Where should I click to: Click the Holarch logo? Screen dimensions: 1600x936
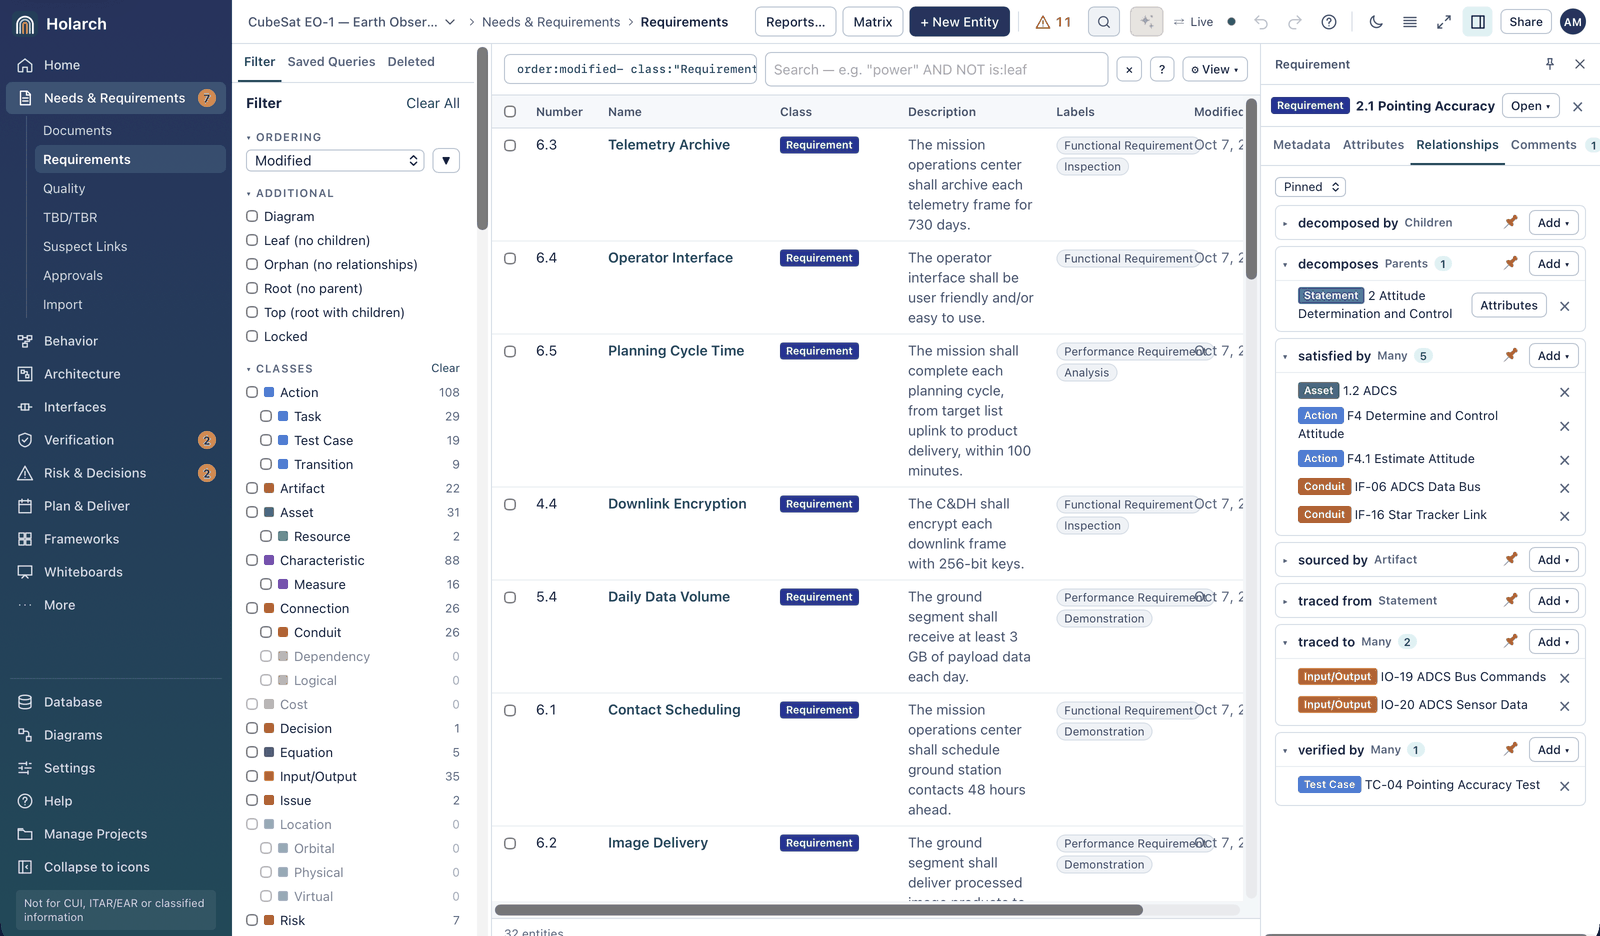tap(26, 24)
